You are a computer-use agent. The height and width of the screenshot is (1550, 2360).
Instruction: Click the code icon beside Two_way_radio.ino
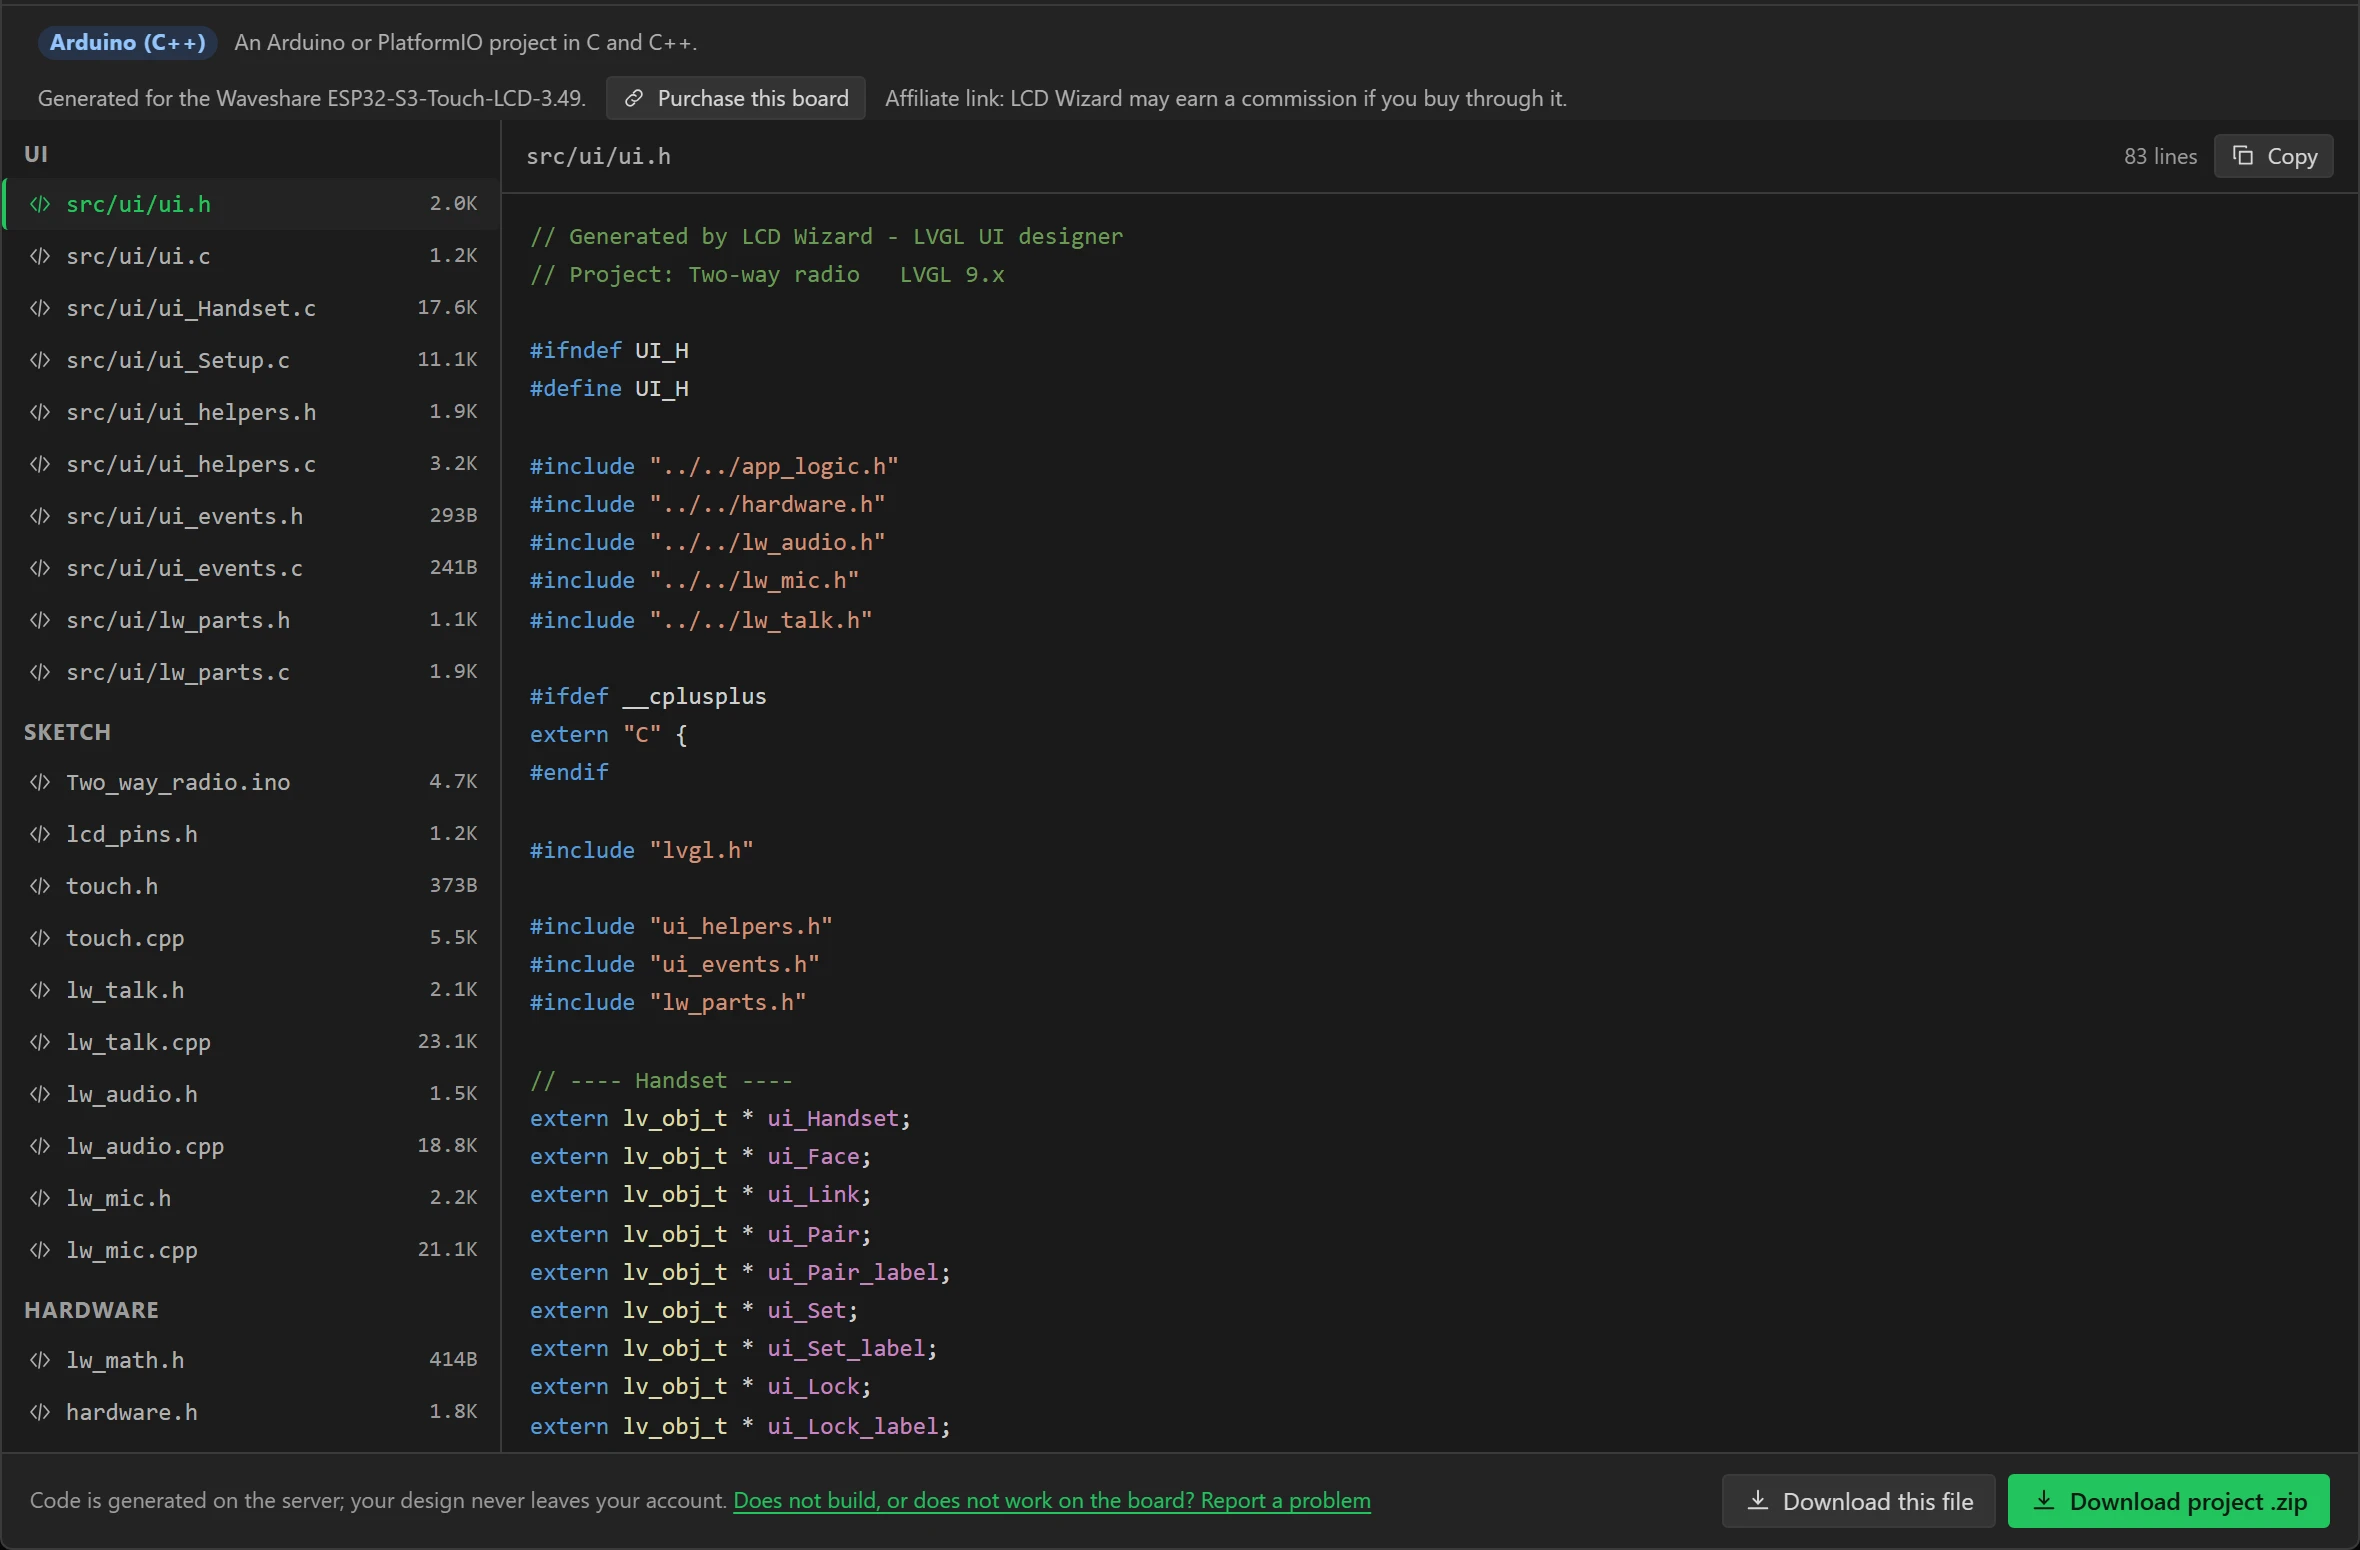(x=40, y=782)
